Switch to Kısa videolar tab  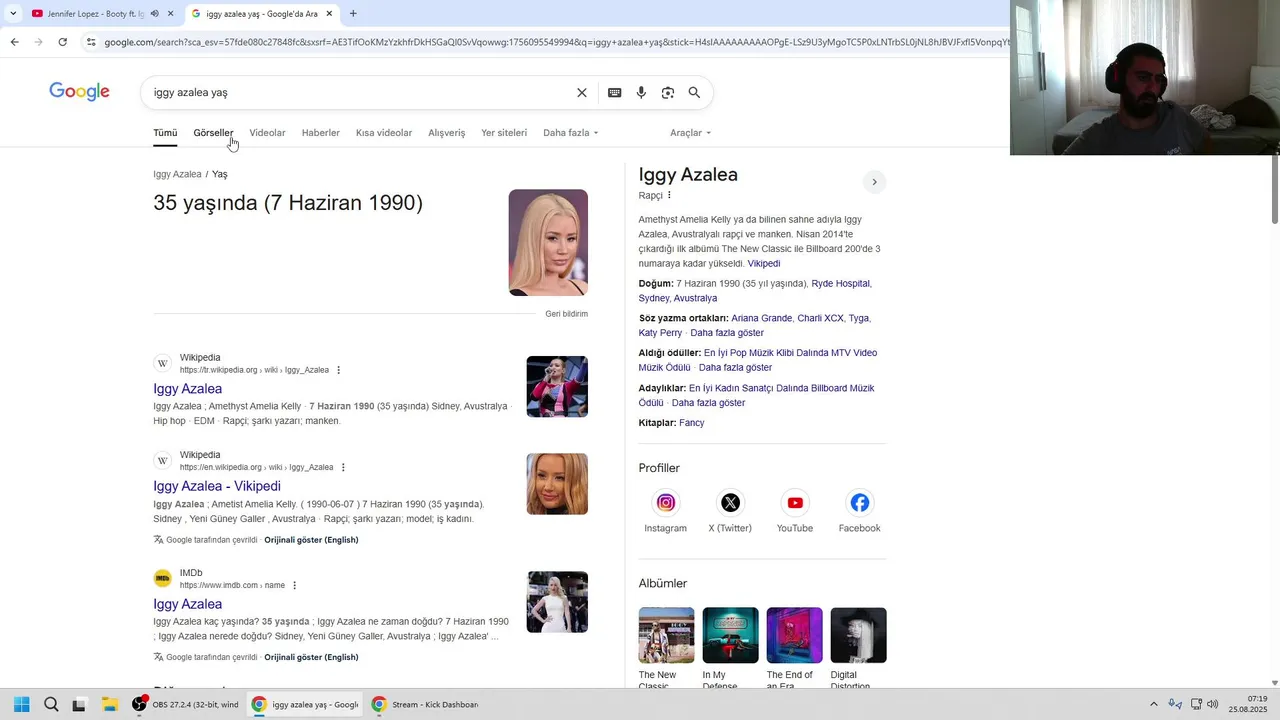tap(384, 133)
